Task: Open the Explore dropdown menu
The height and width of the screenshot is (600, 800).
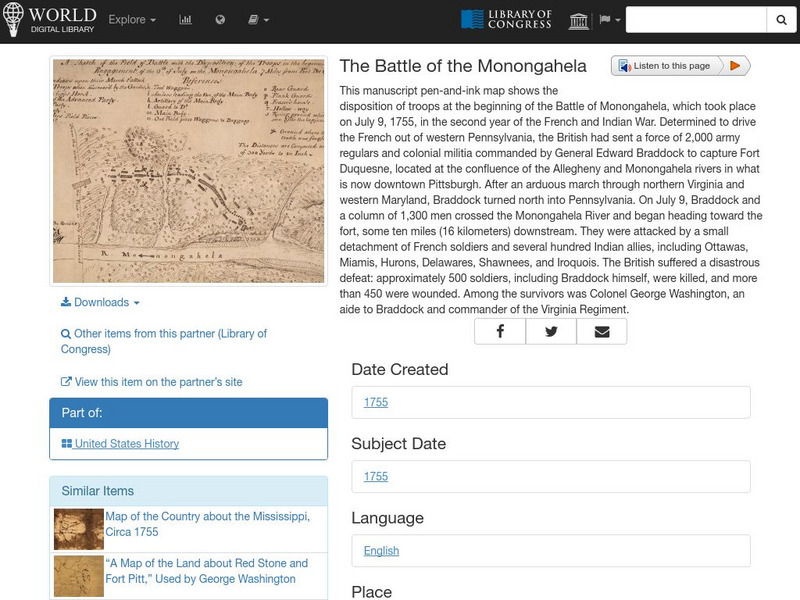Action: click(132, 20)
